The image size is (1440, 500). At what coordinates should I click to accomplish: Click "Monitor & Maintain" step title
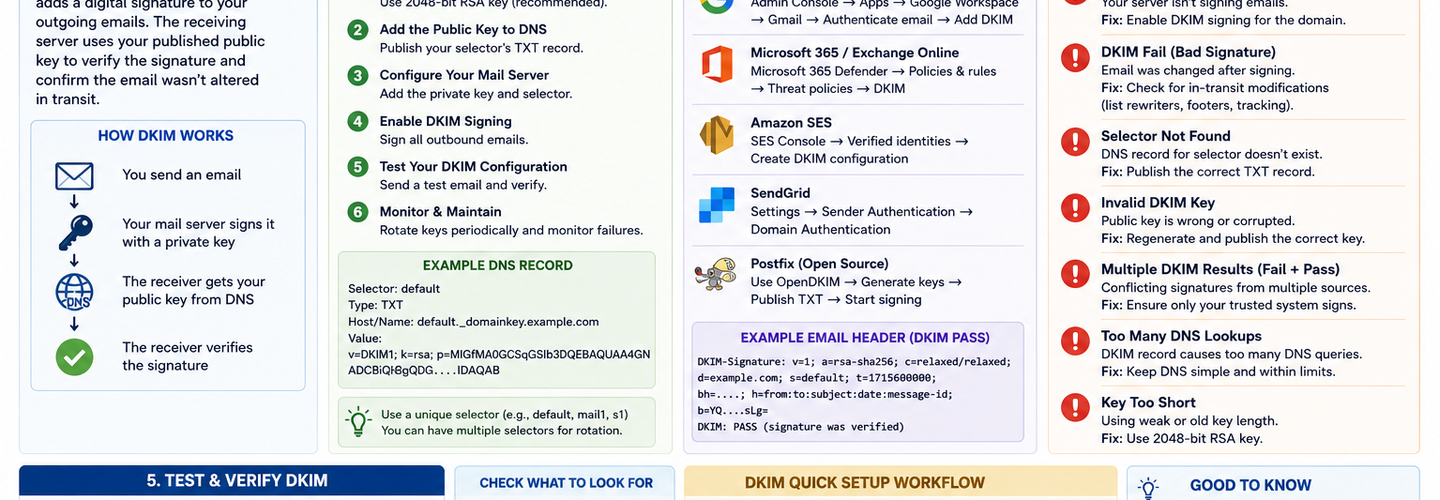coord(440,212)
